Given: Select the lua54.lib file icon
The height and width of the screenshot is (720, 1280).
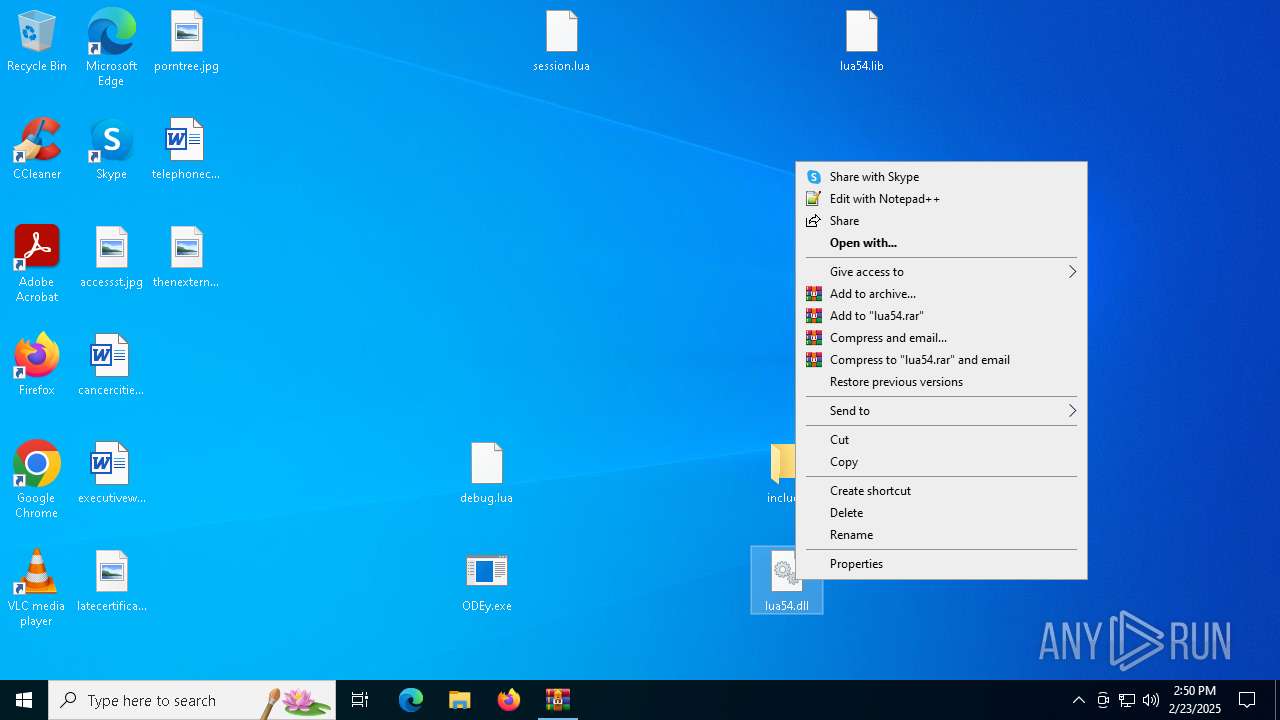Looking at the screenshot, I should pyautogui.click(x=861, y=42).
